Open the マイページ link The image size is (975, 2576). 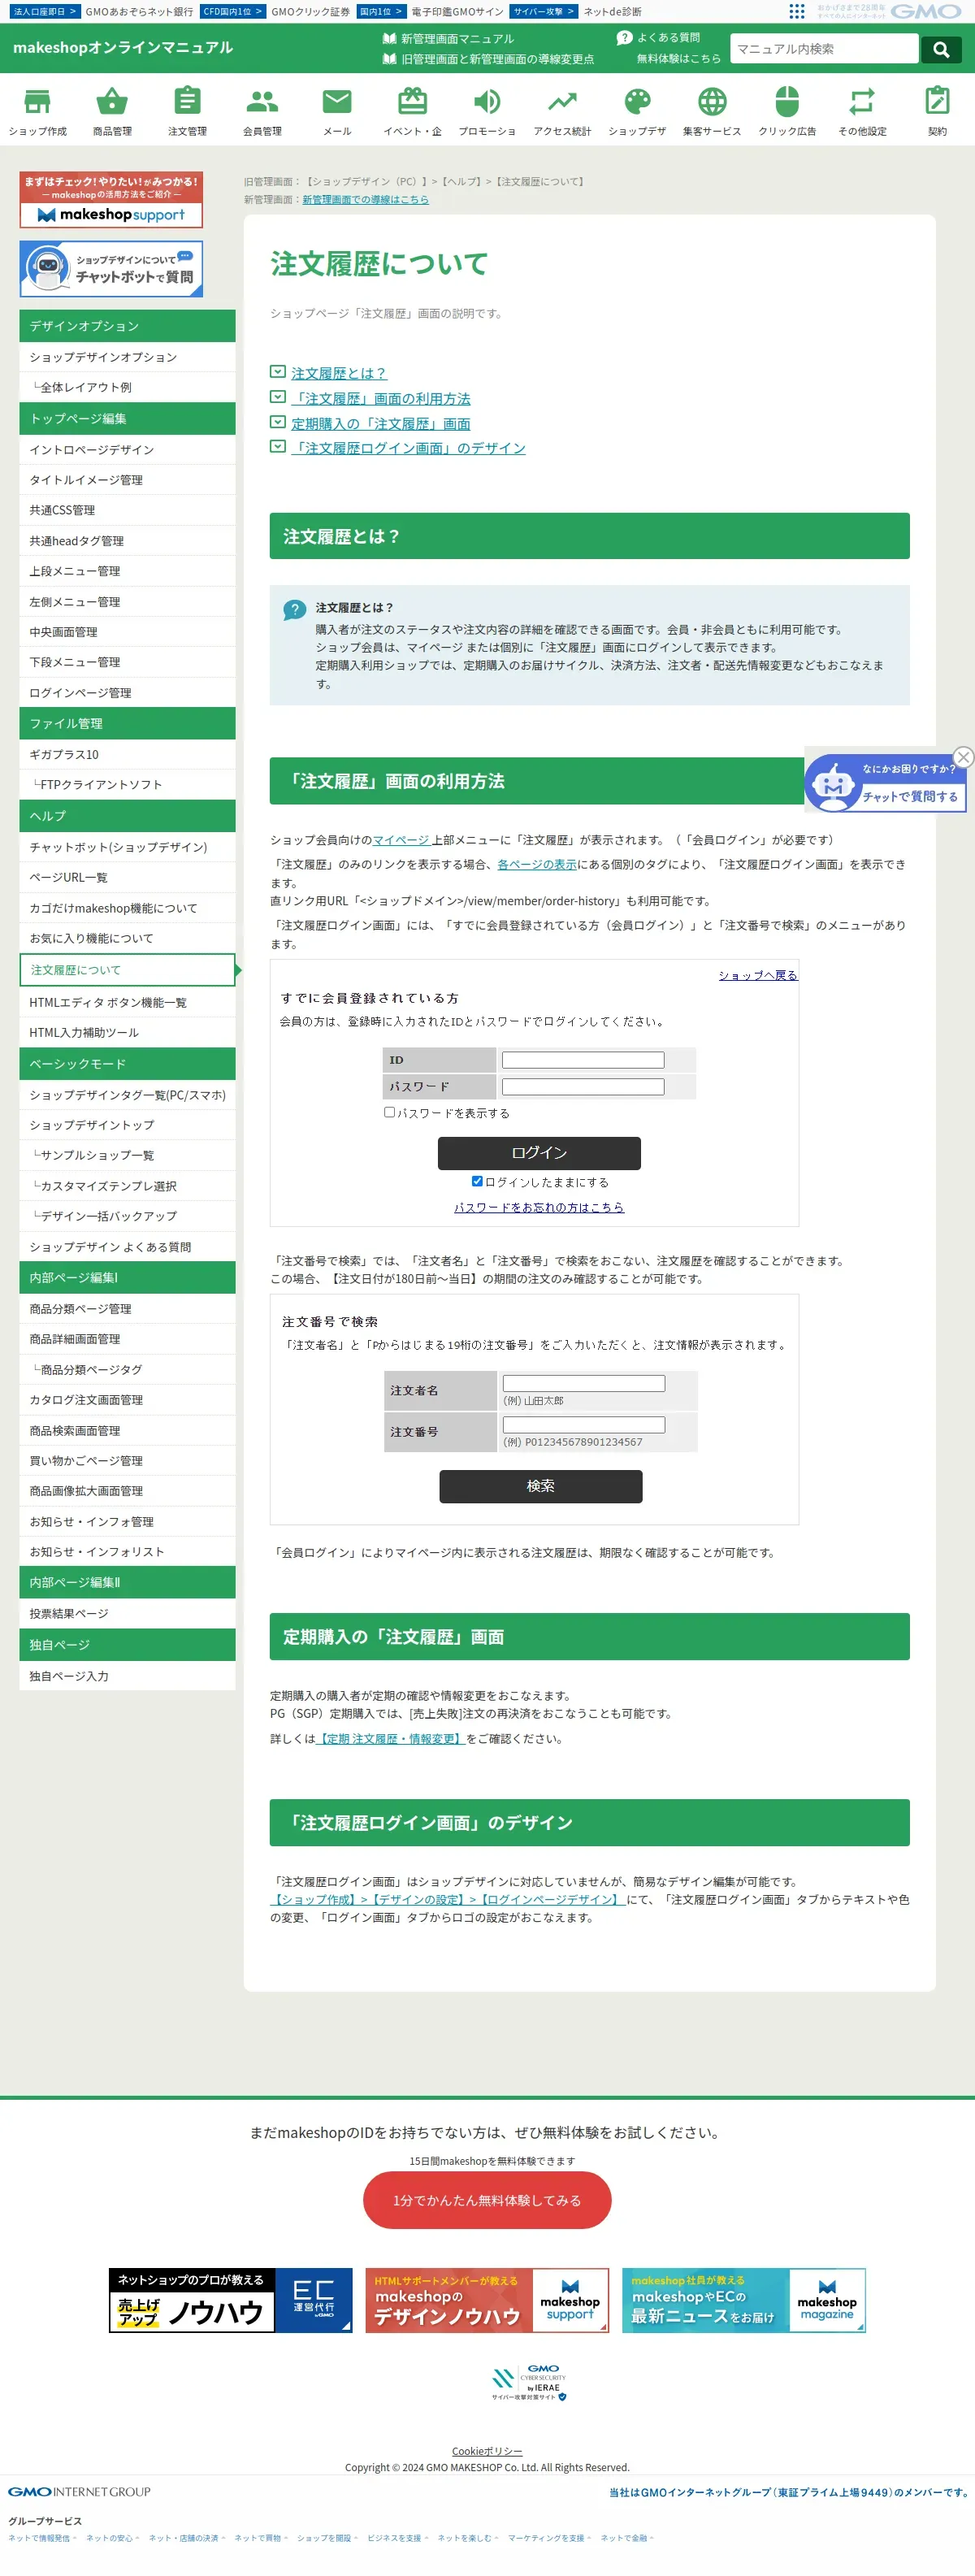pyautogui.click(x=402, y=840)
